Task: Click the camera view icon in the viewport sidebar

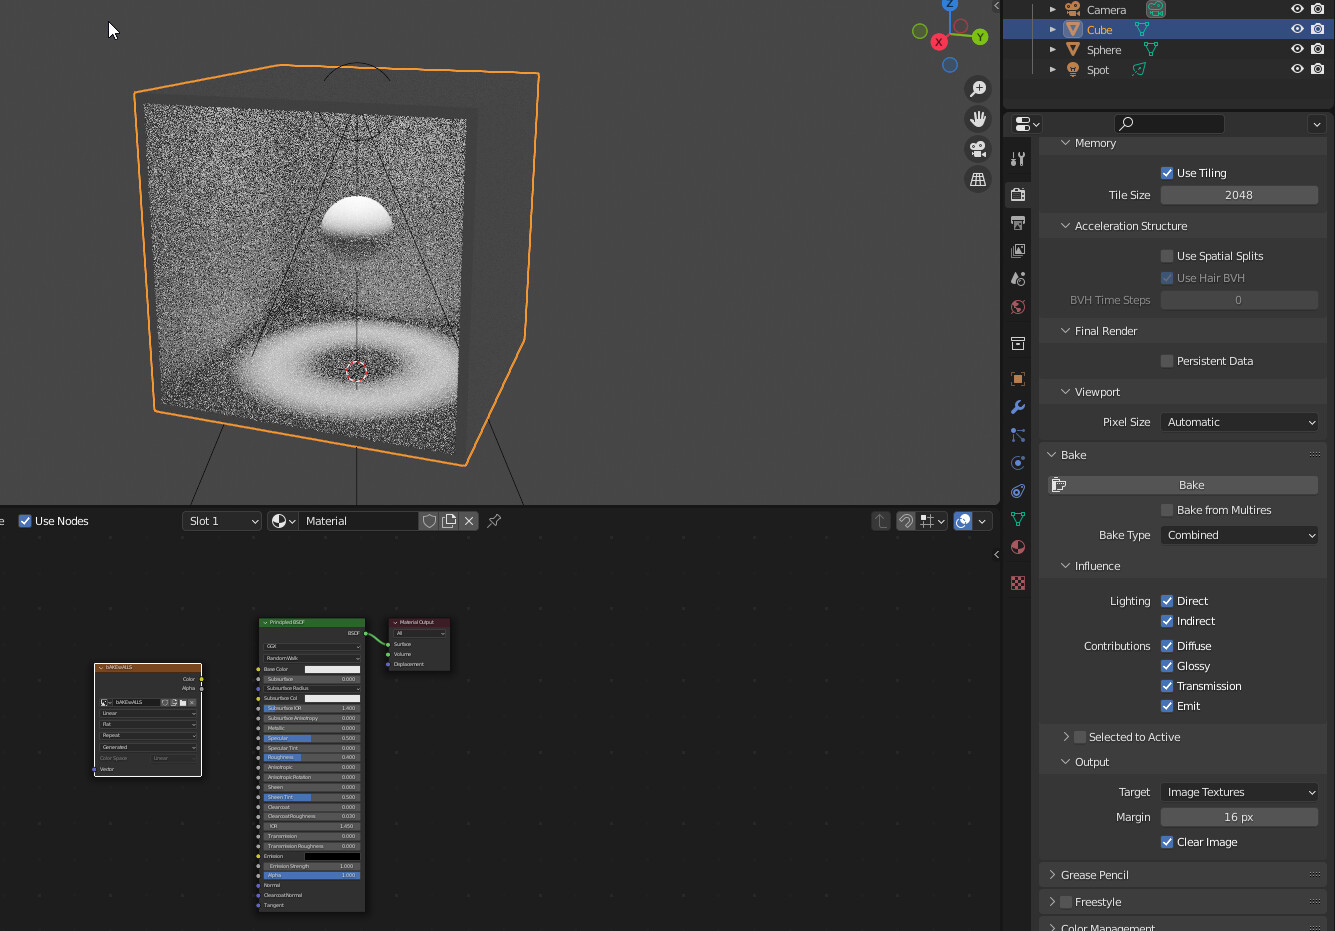Action: [x=978, y=148]
